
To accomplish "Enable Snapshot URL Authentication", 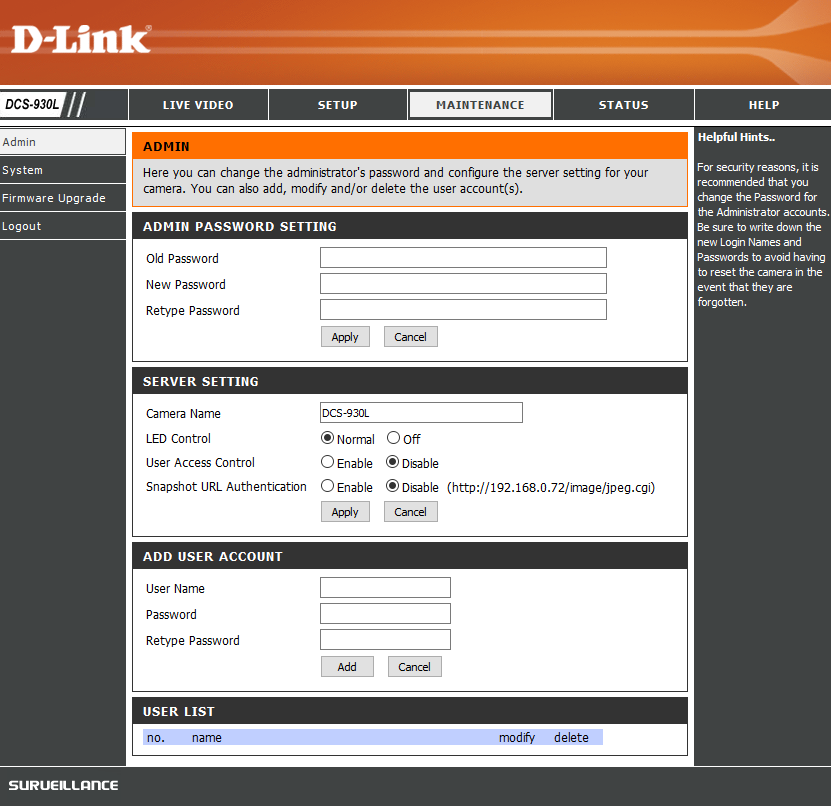I will tap(328, 486).
